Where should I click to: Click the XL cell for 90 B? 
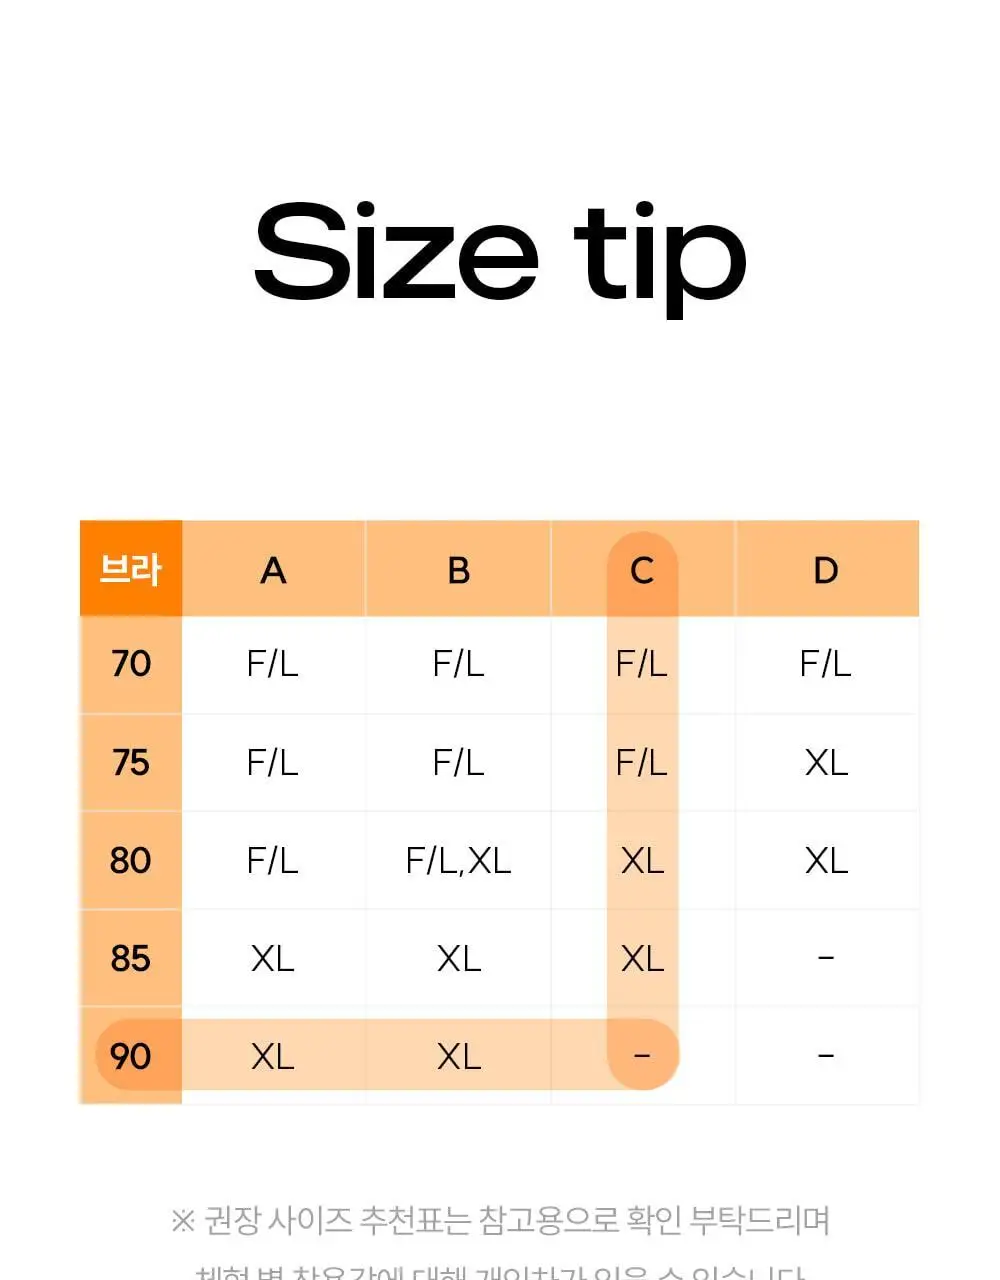(458, 1055)
